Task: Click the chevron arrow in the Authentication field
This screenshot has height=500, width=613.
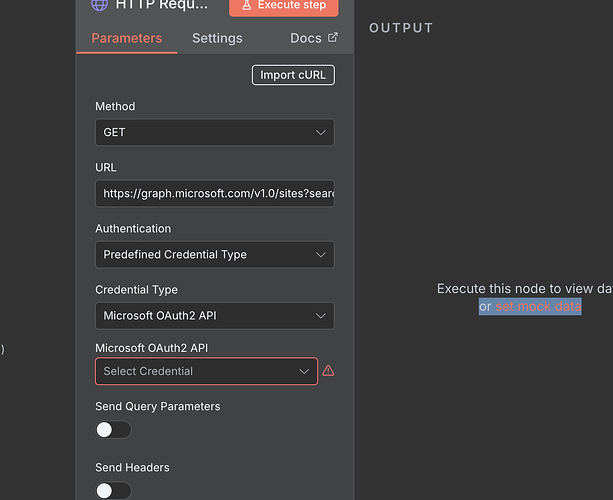Action: coord(320,255)
